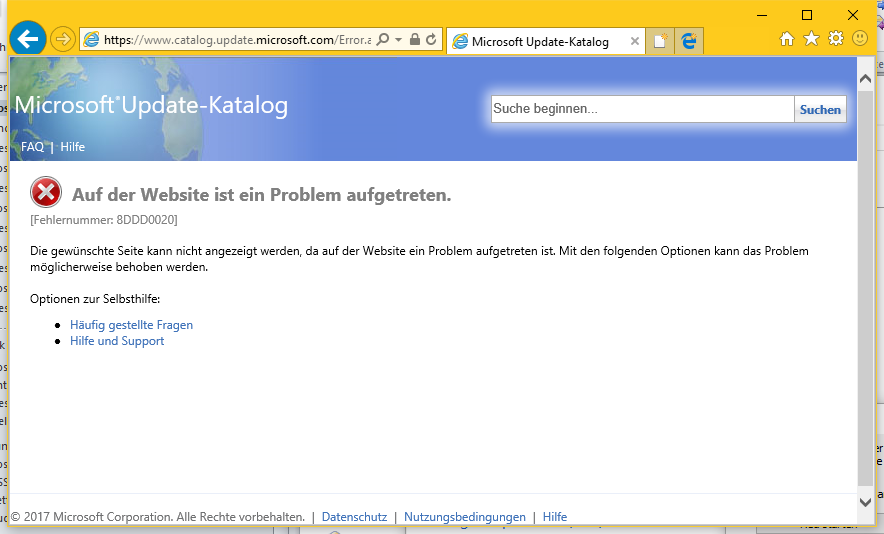Click the heading 'Auf der Website ist ein Problem aufgetreten.'
The image size is (884, 534).
(262, 195)
